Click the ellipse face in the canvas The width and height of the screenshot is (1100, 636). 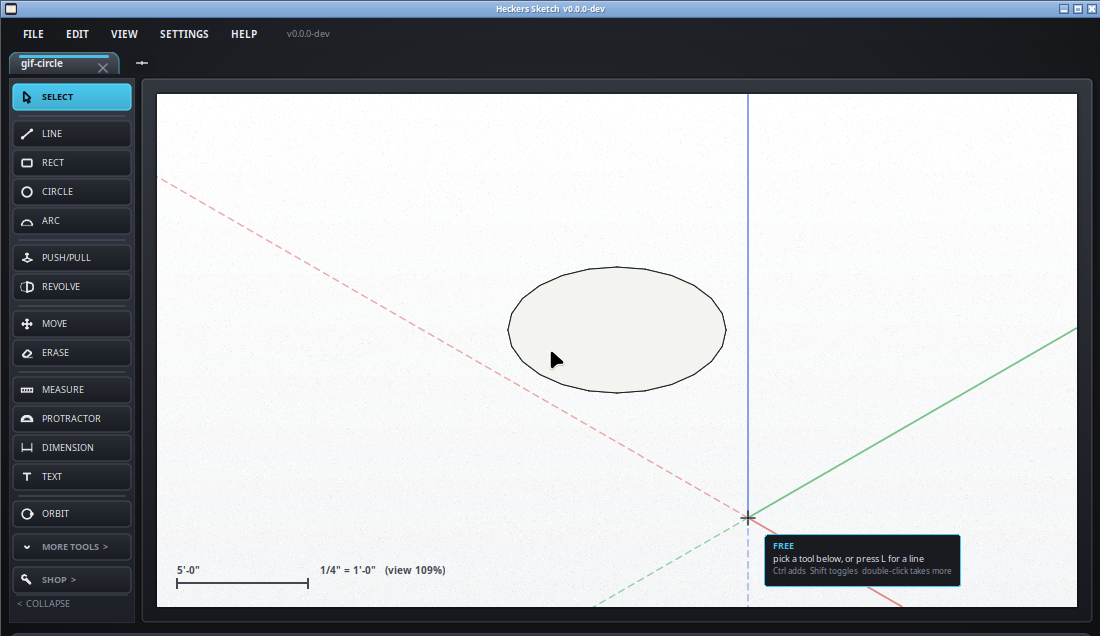[x=617, y=330]
